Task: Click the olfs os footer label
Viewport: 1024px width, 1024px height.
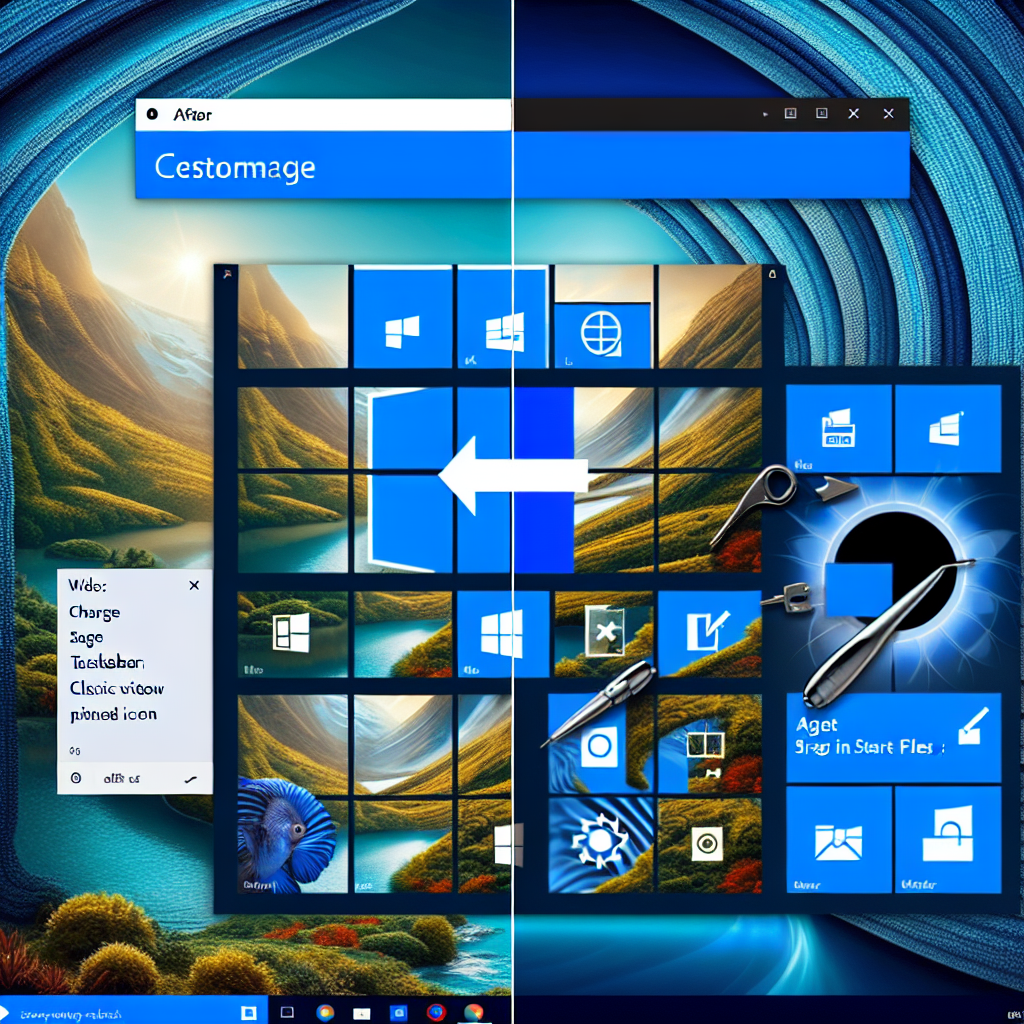Action: [x=121, y=778]
